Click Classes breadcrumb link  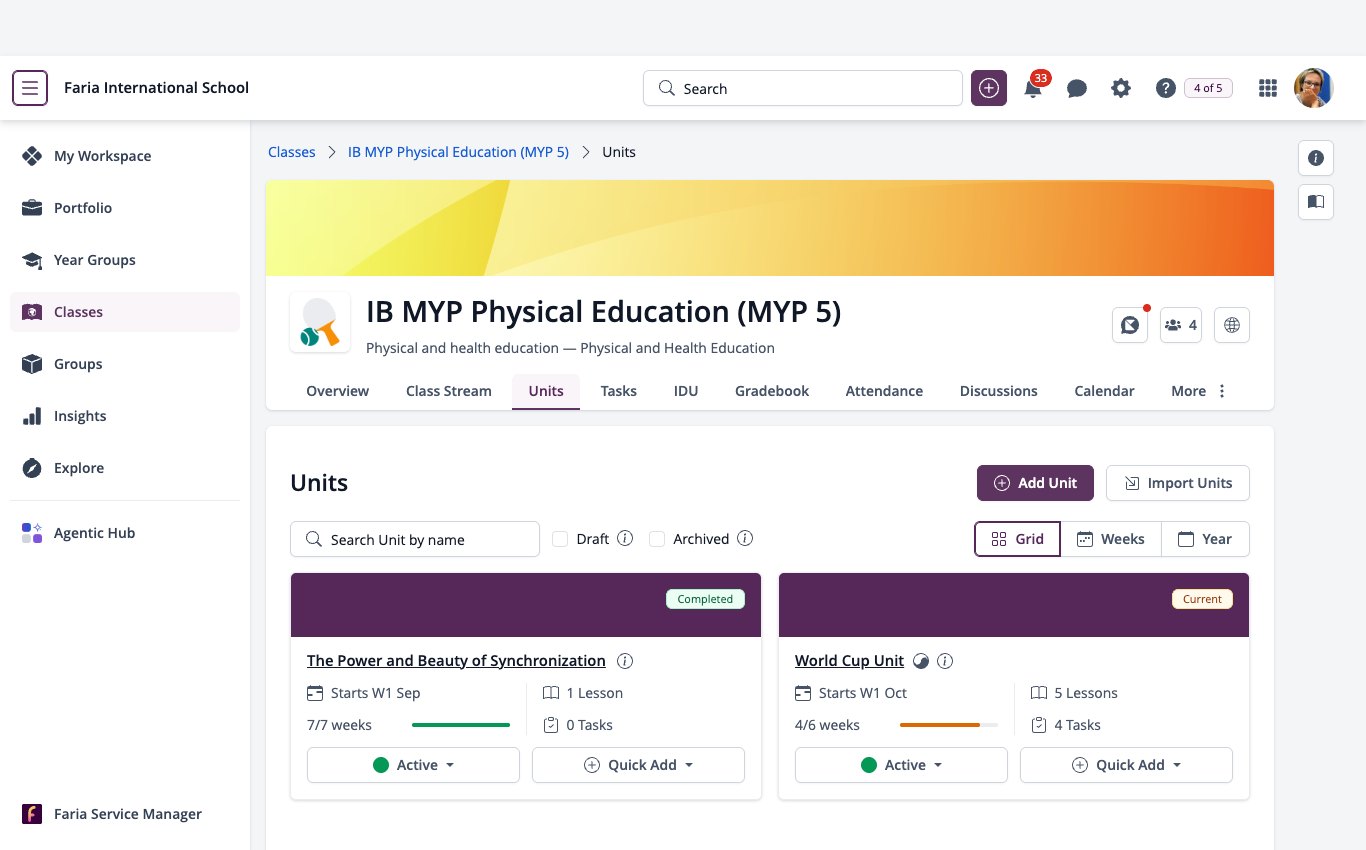292,152
